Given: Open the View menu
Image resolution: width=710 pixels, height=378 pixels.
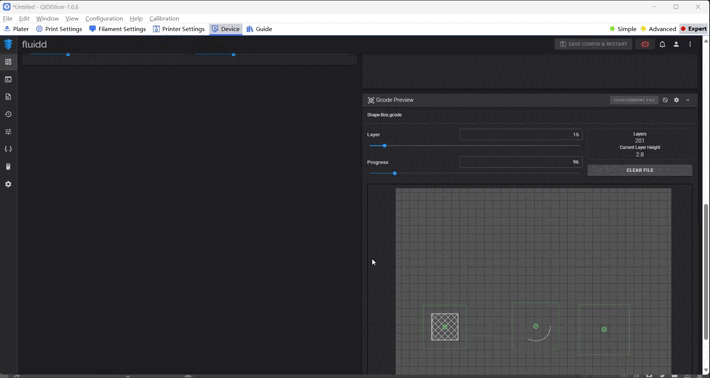Looking at the screenshot, I should (72, 19).
